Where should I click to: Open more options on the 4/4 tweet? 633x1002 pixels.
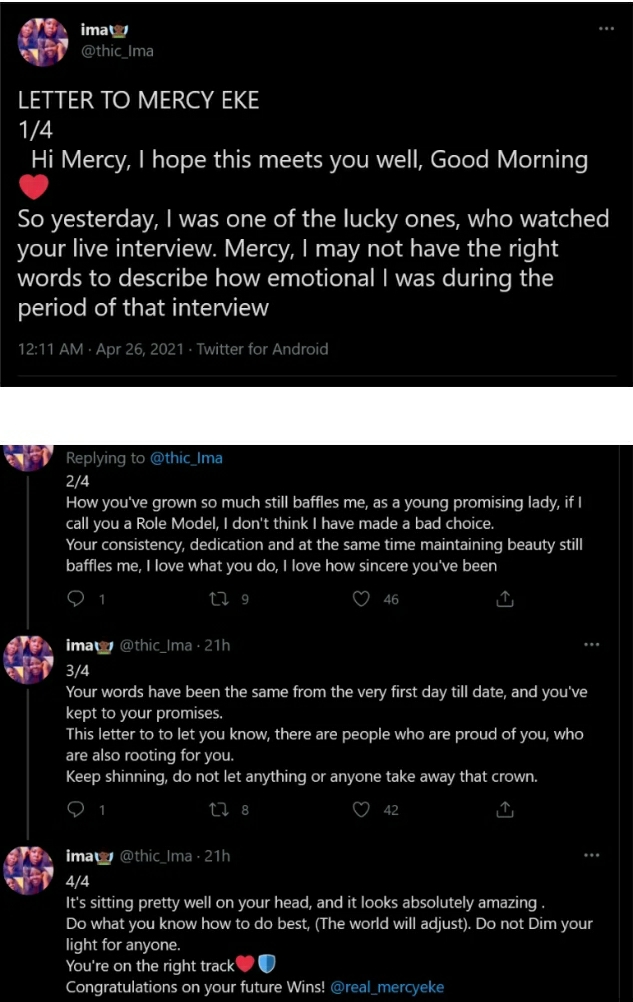pyautogui.click(x=591, y=855)
